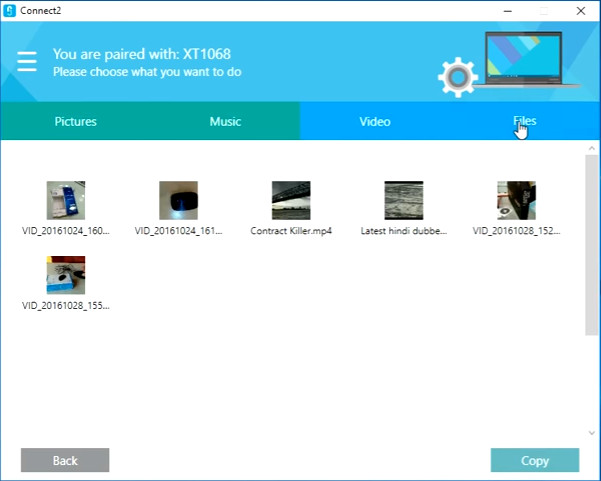The image size is (601, 481).
Task: Close the Connect2 window
Action: pos(581,11)
